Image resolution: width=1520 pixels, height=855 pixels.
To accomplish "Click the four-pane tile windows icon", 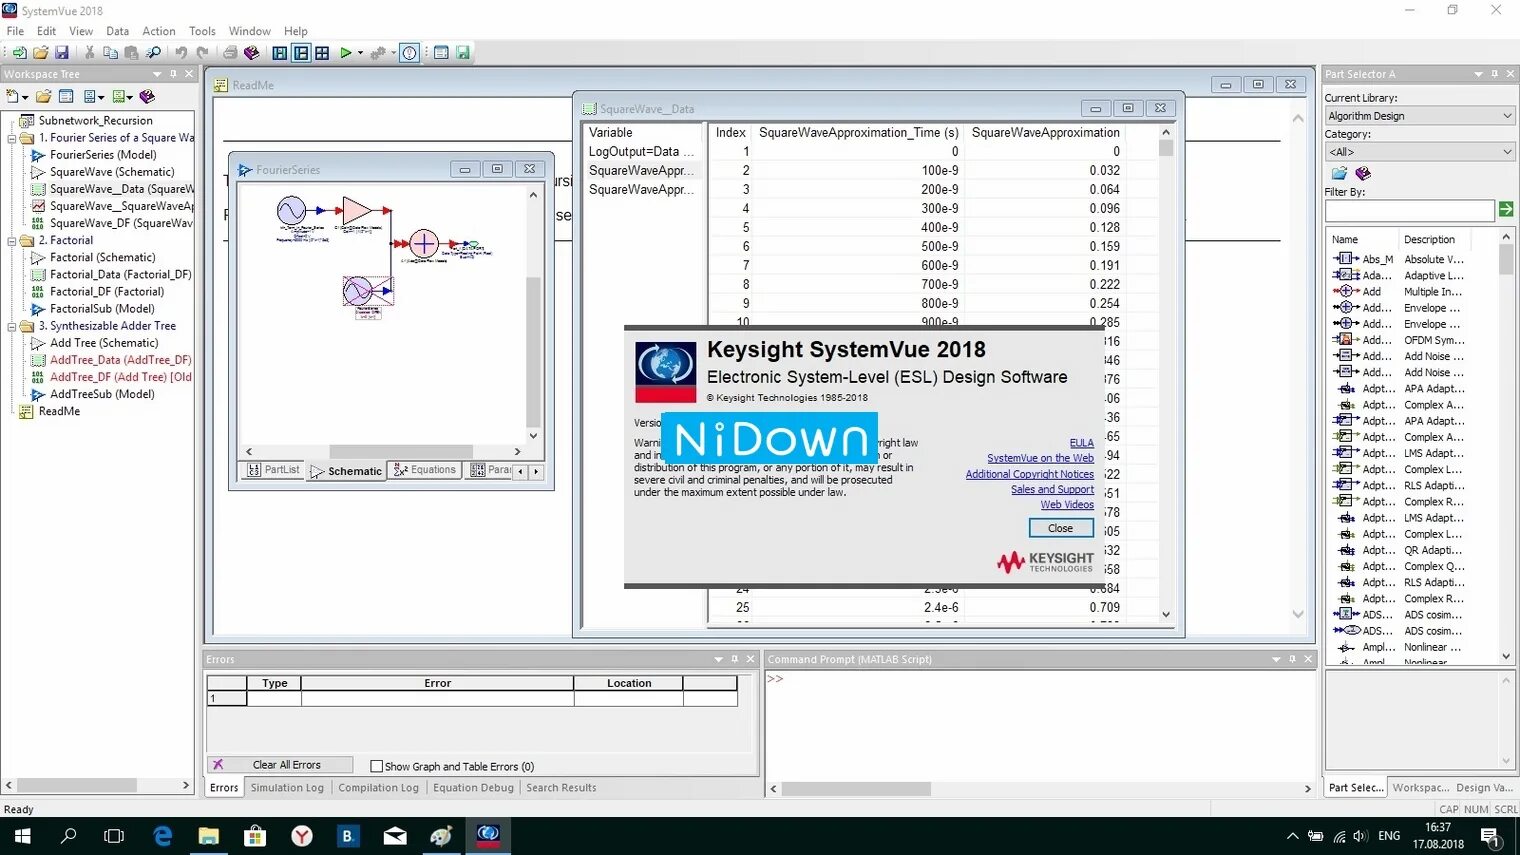I will click(x=322, y=53).
